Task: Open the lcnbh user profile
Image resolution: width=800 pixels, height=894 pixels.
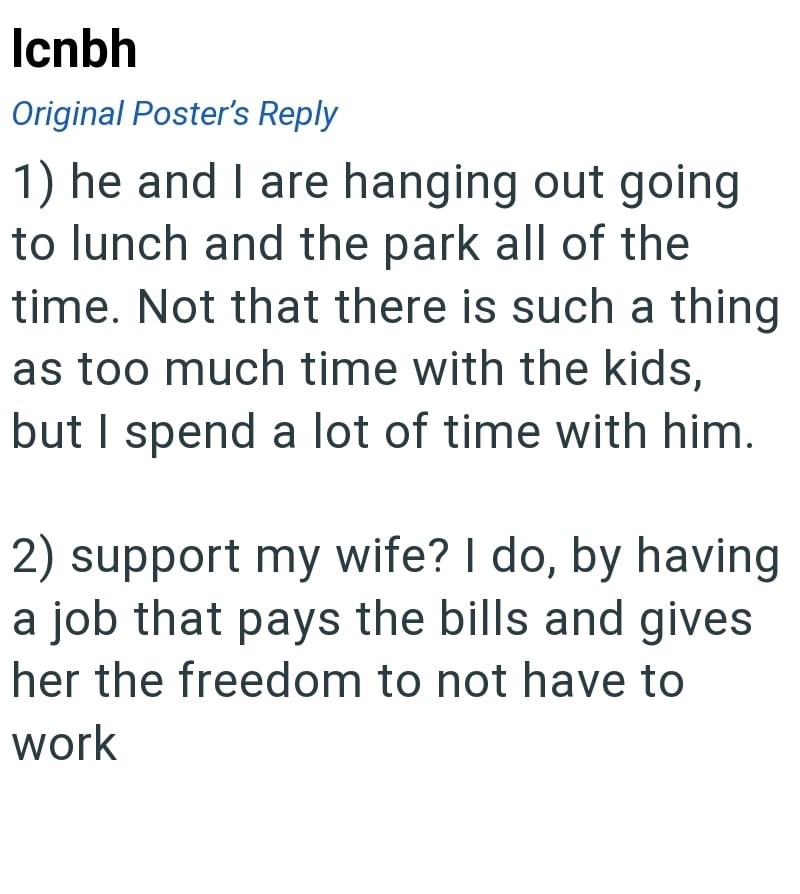Action: click(74, 49)
